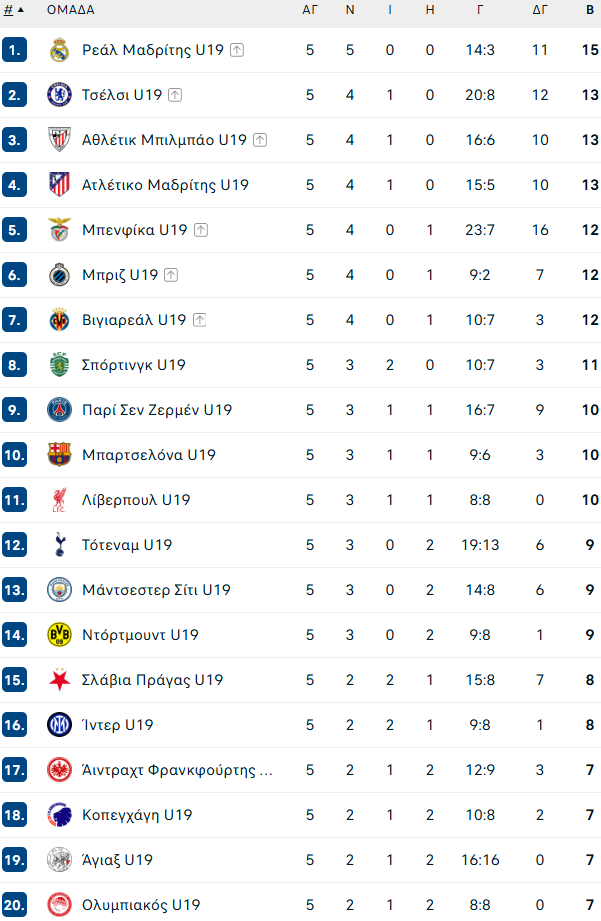Image resolution: width=601 pixels, height=921 pixels.
Task: Click the Tottenham U19 club crest
Action: coord(59,545)
